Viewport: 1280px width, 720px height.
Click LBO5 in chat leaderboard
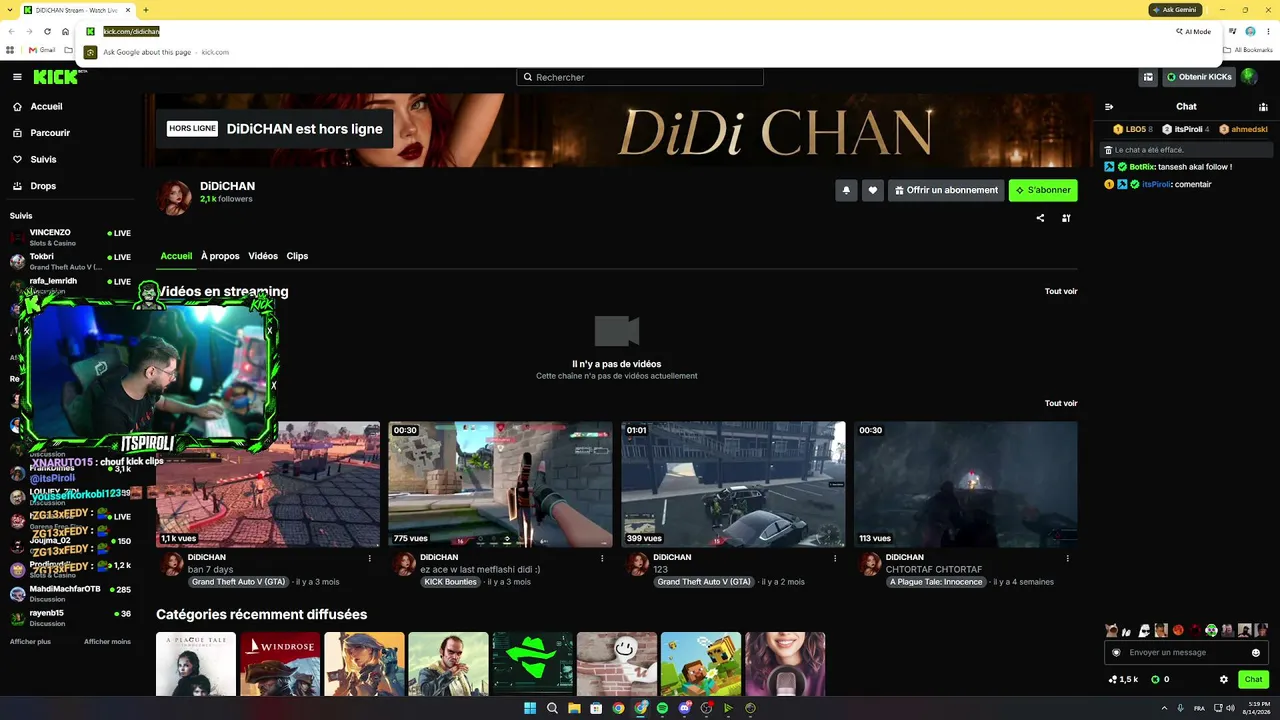pos(1133,130)
